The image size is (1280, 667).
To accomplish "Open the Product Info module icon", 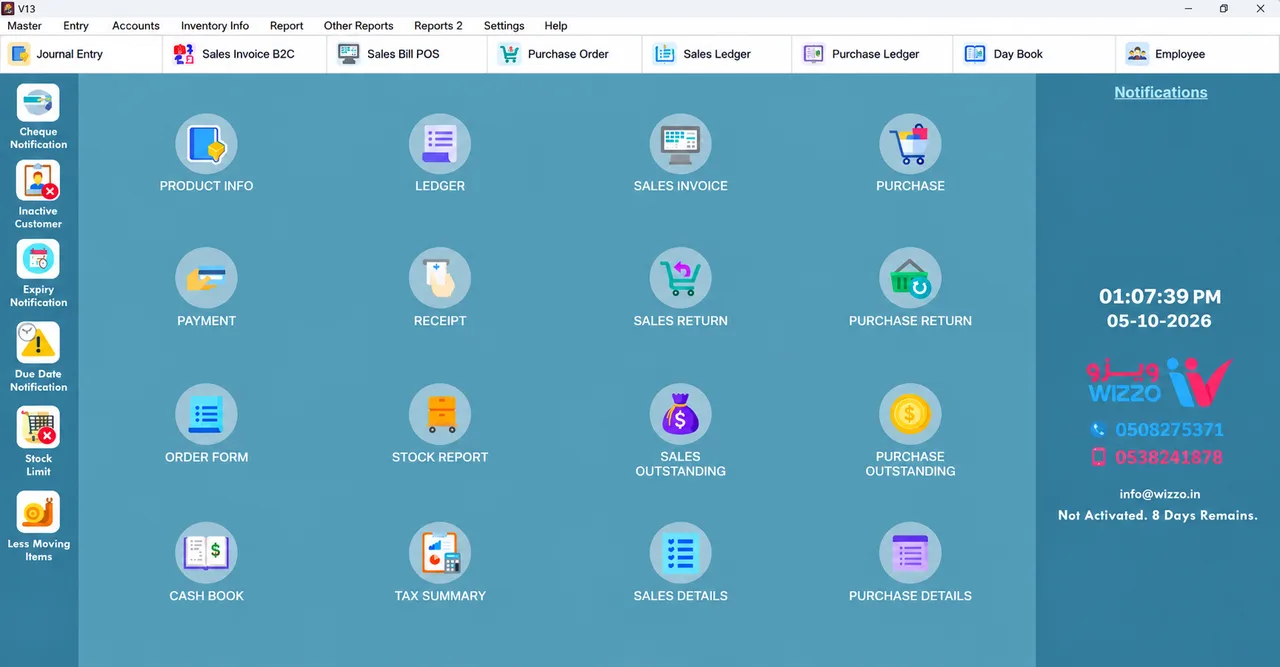I will [206, 144].
